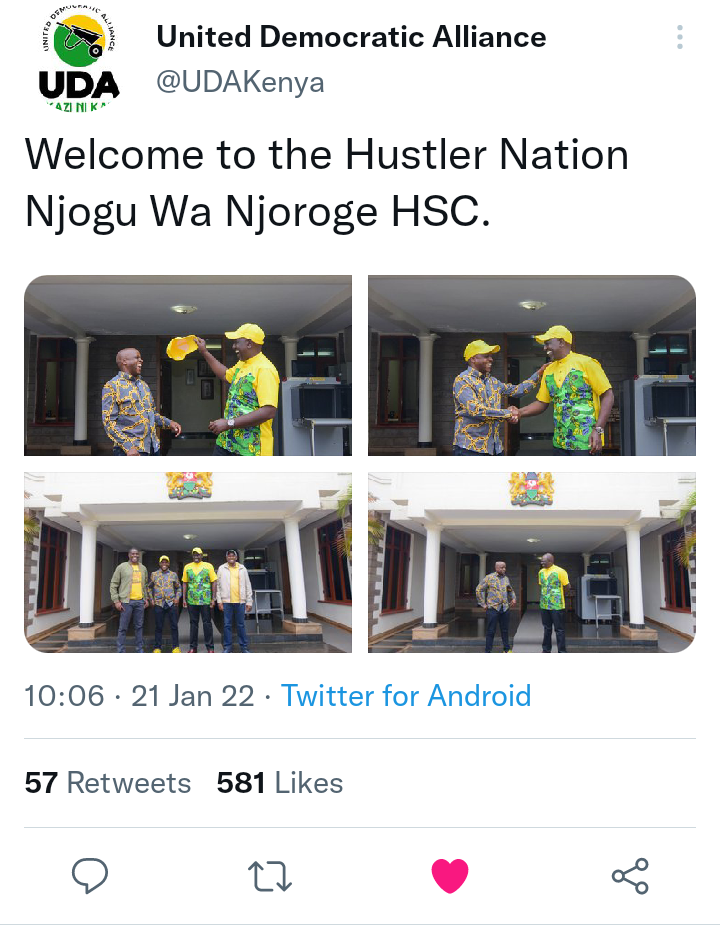Tap the 581 likes count number
Screen dimensions: 720x934
pyautogui.click(x=241, y=783)
